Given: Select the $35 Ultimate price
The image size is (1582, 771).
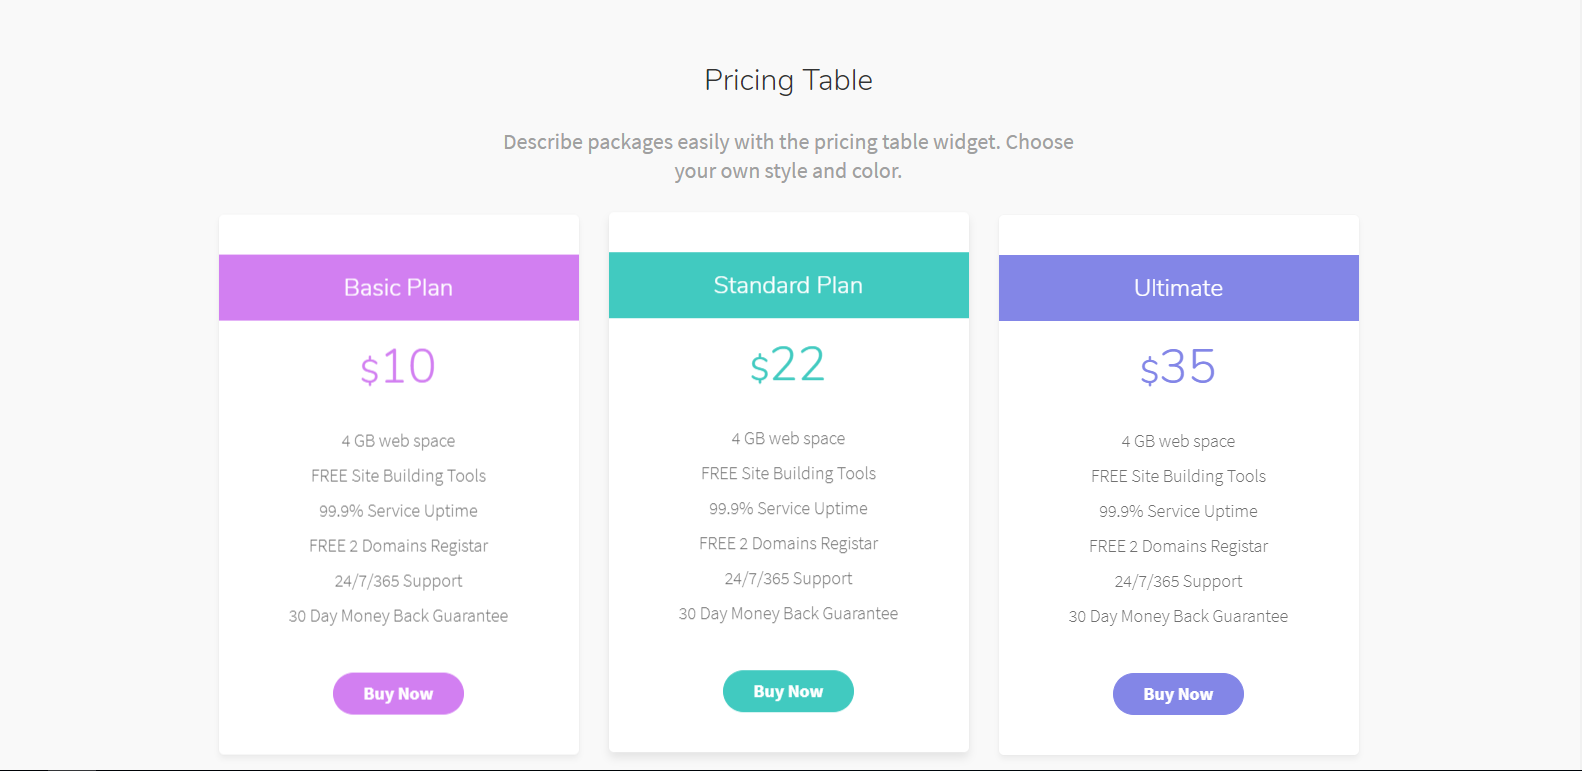Looking at the screenshot, I should 1178,368.
